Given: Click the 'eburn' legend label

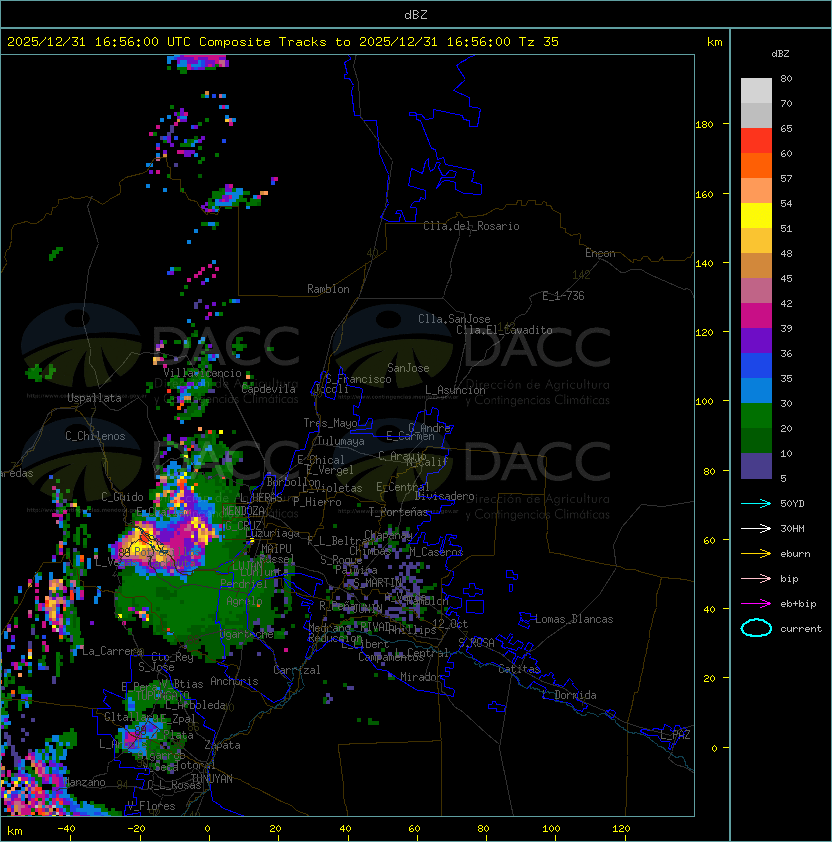Looking at the screenshot, I should point(795,554).
